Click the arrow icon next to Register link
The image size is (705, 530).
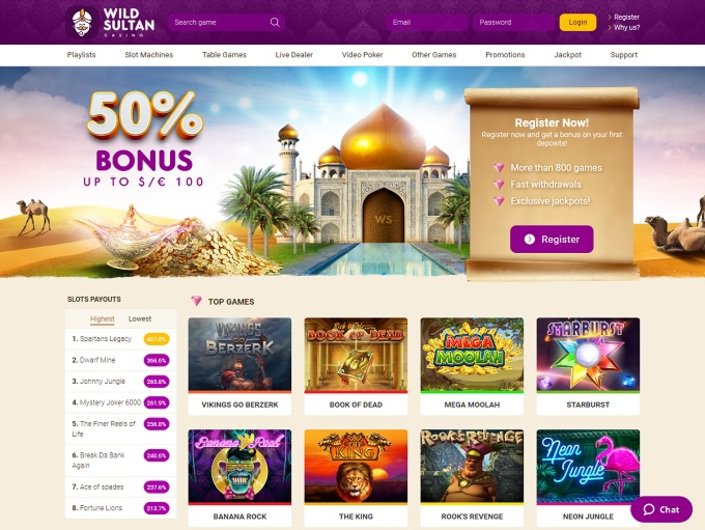610,17
